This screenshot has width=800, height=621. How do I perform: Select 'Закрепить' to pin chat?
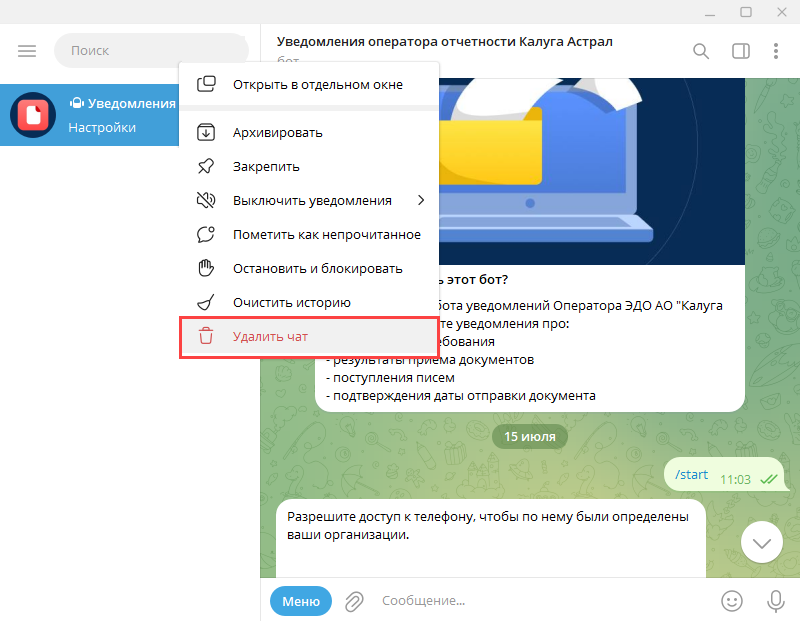[x=309, y=166]
